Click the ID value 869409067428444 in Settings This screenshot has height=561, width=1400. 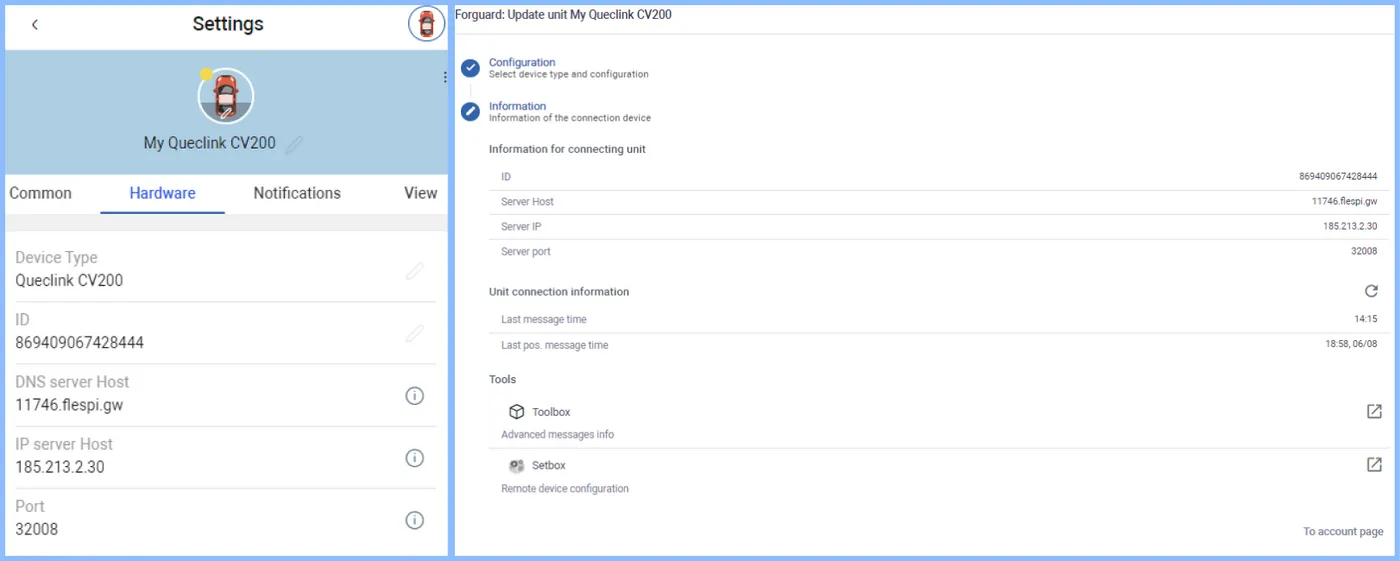pos(80,343)
